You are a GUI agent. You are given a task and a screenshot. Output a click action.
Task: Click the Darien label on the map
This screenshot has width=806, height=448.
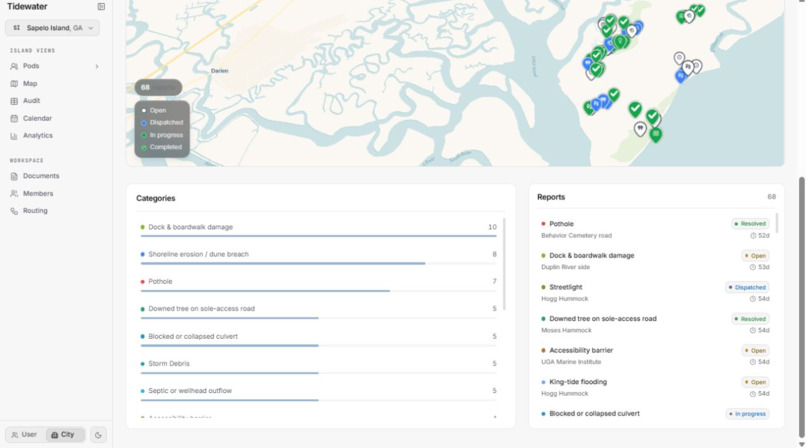point(219,71)
